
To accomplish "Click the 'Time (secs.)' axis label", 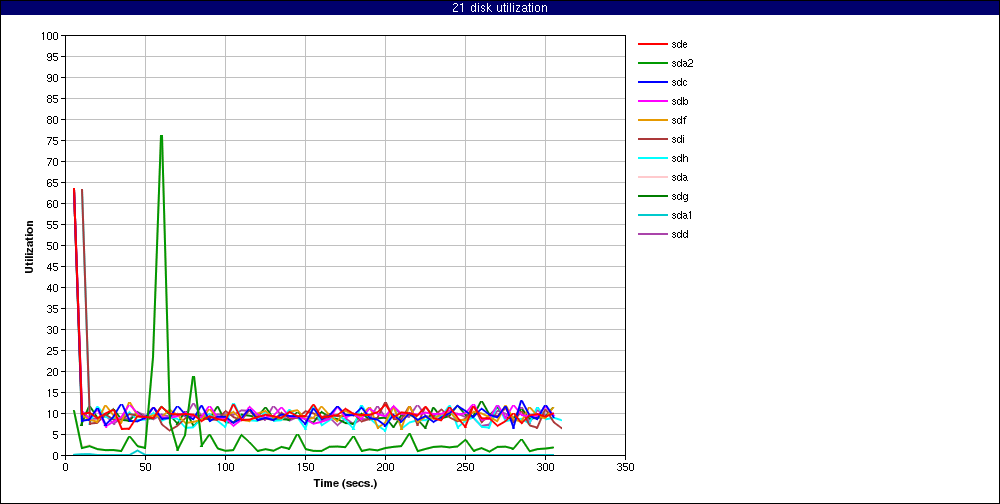I will [x=345, y=484].
